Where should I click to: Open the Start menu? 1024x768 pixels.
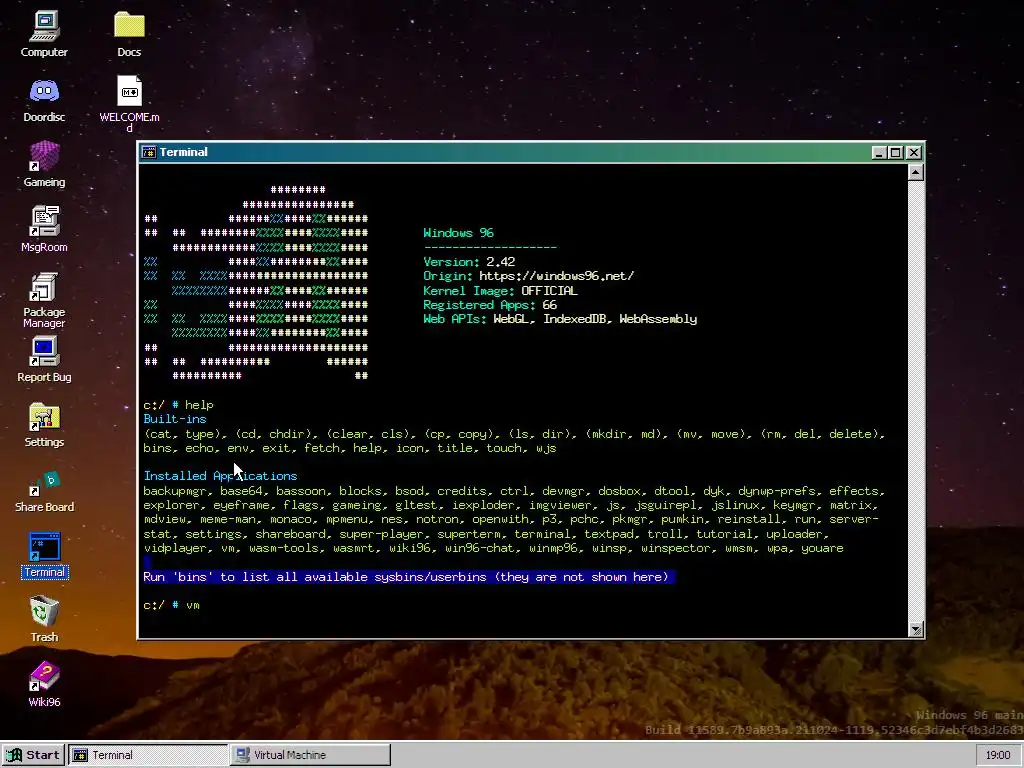click(33, 755)
